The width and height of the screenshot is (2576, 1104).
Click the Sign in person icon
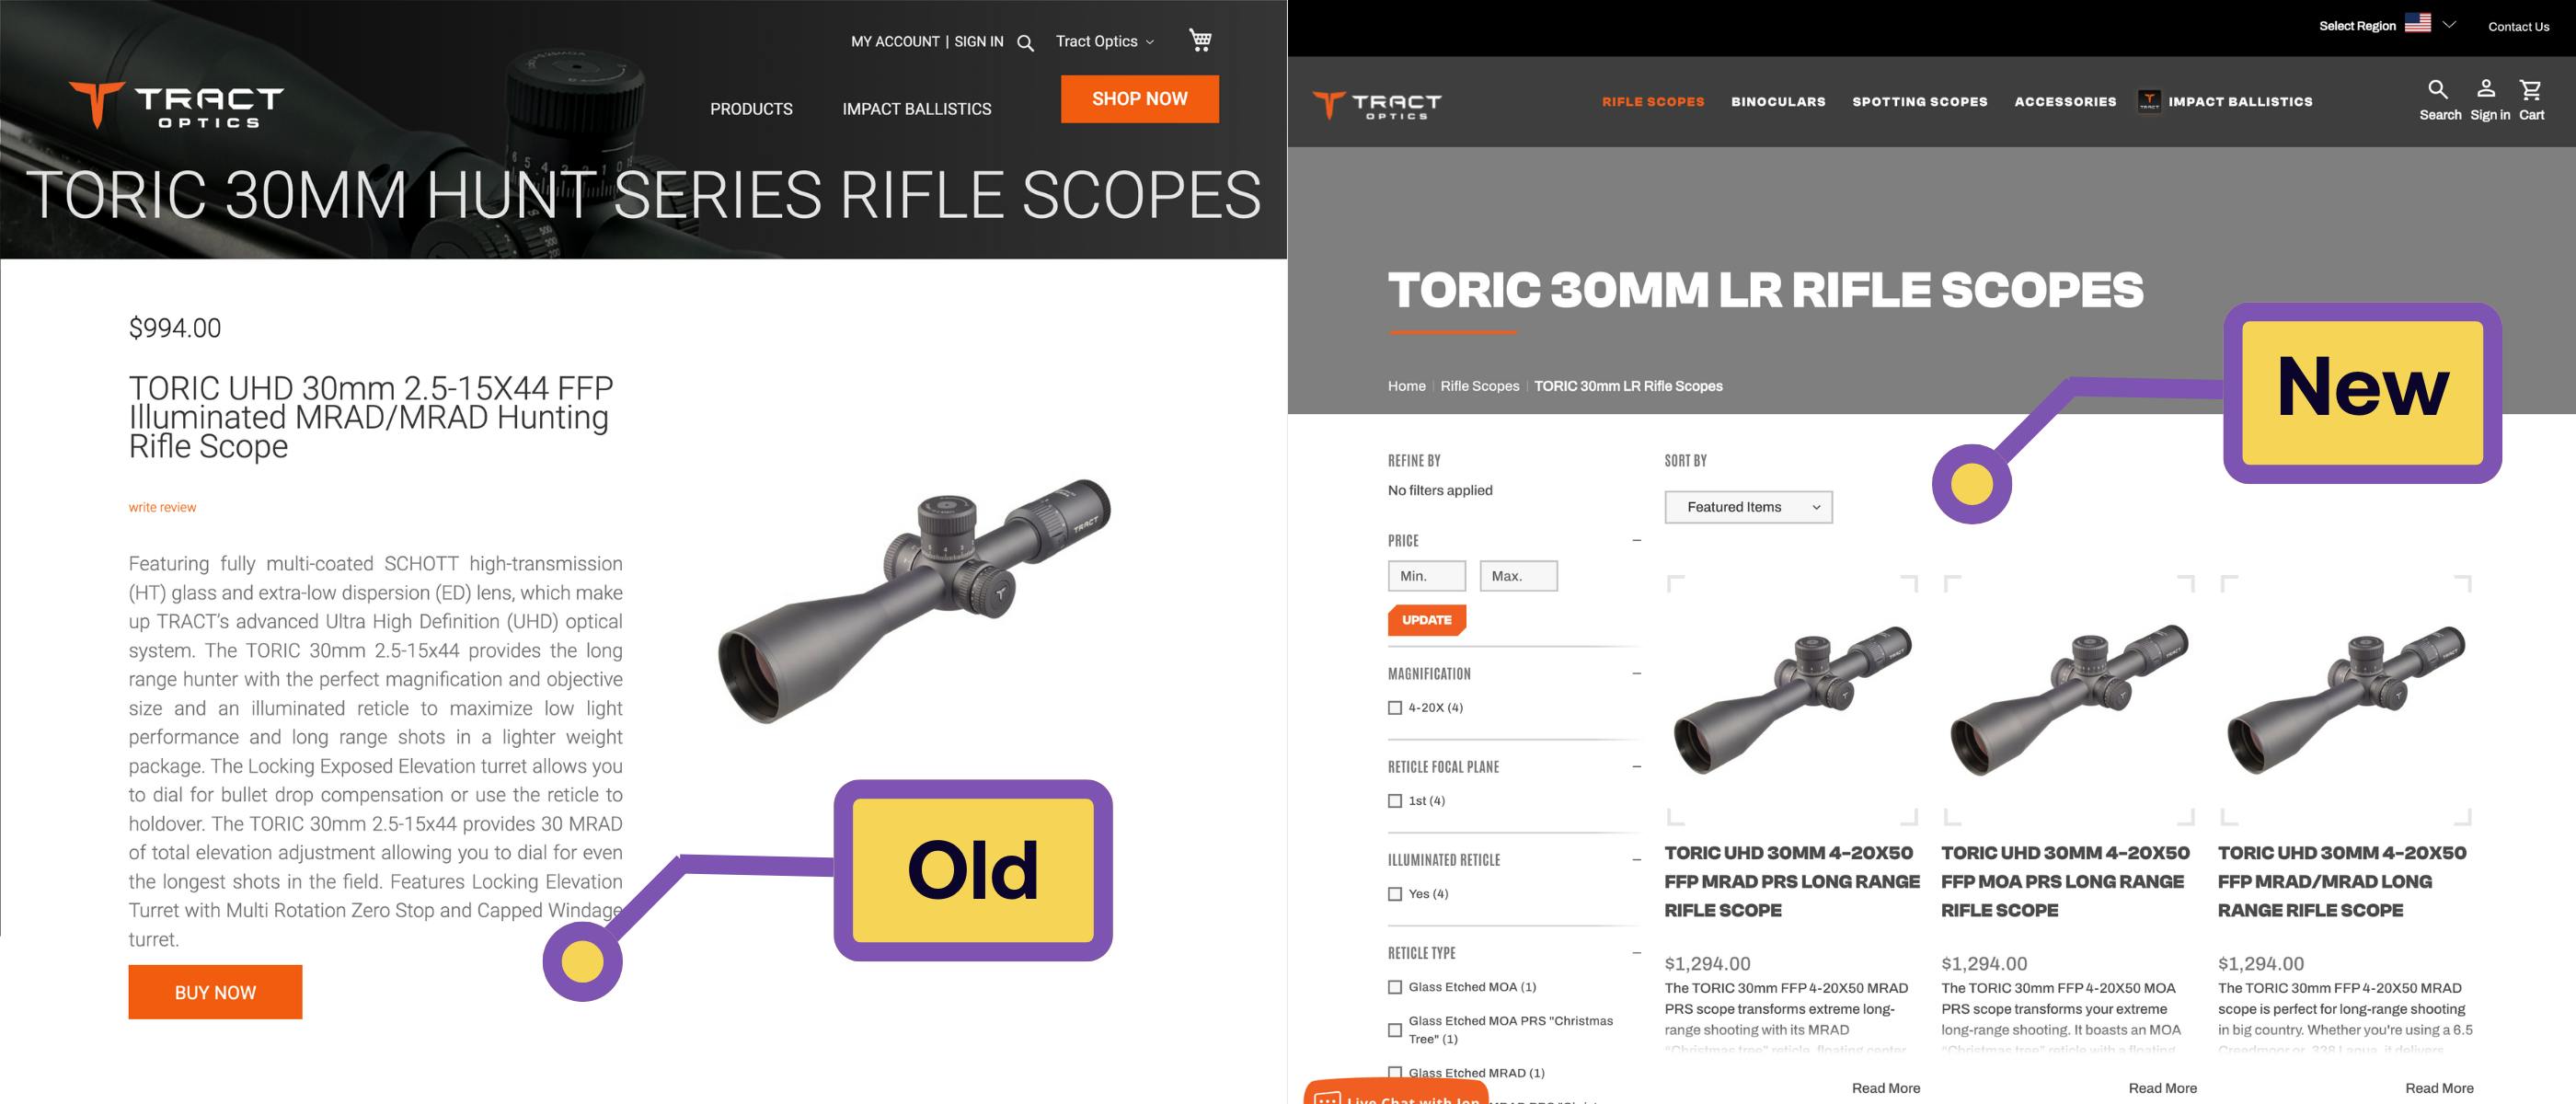pyautogui.click(x=2486, y=89)
